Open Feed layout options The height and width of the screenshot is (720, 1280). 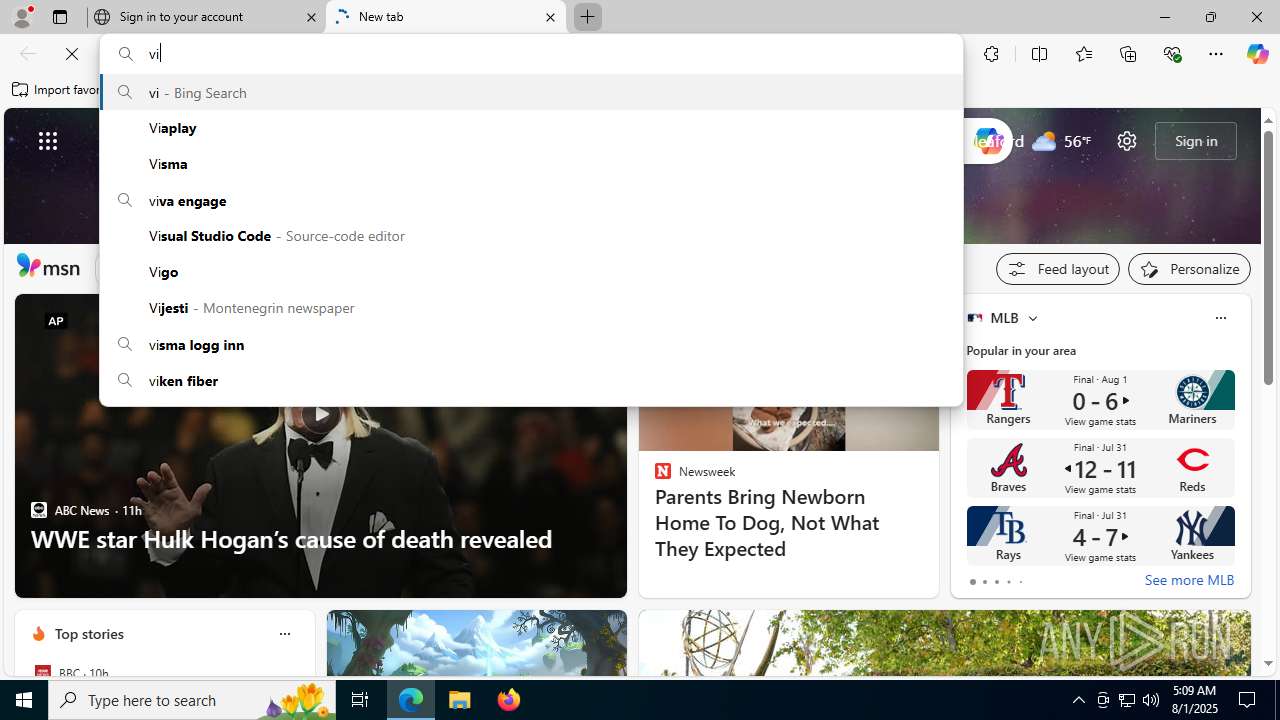pos(1058,269)
